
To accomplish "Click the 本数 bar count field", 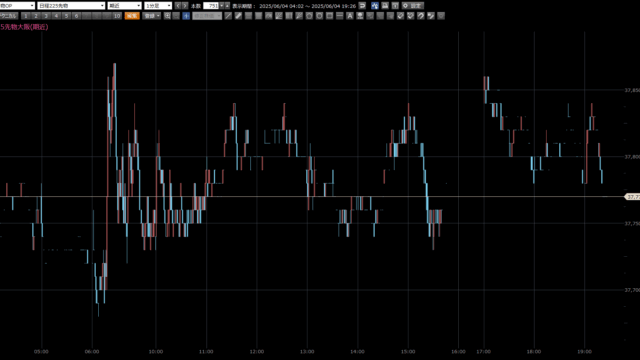I will (211, 6).
